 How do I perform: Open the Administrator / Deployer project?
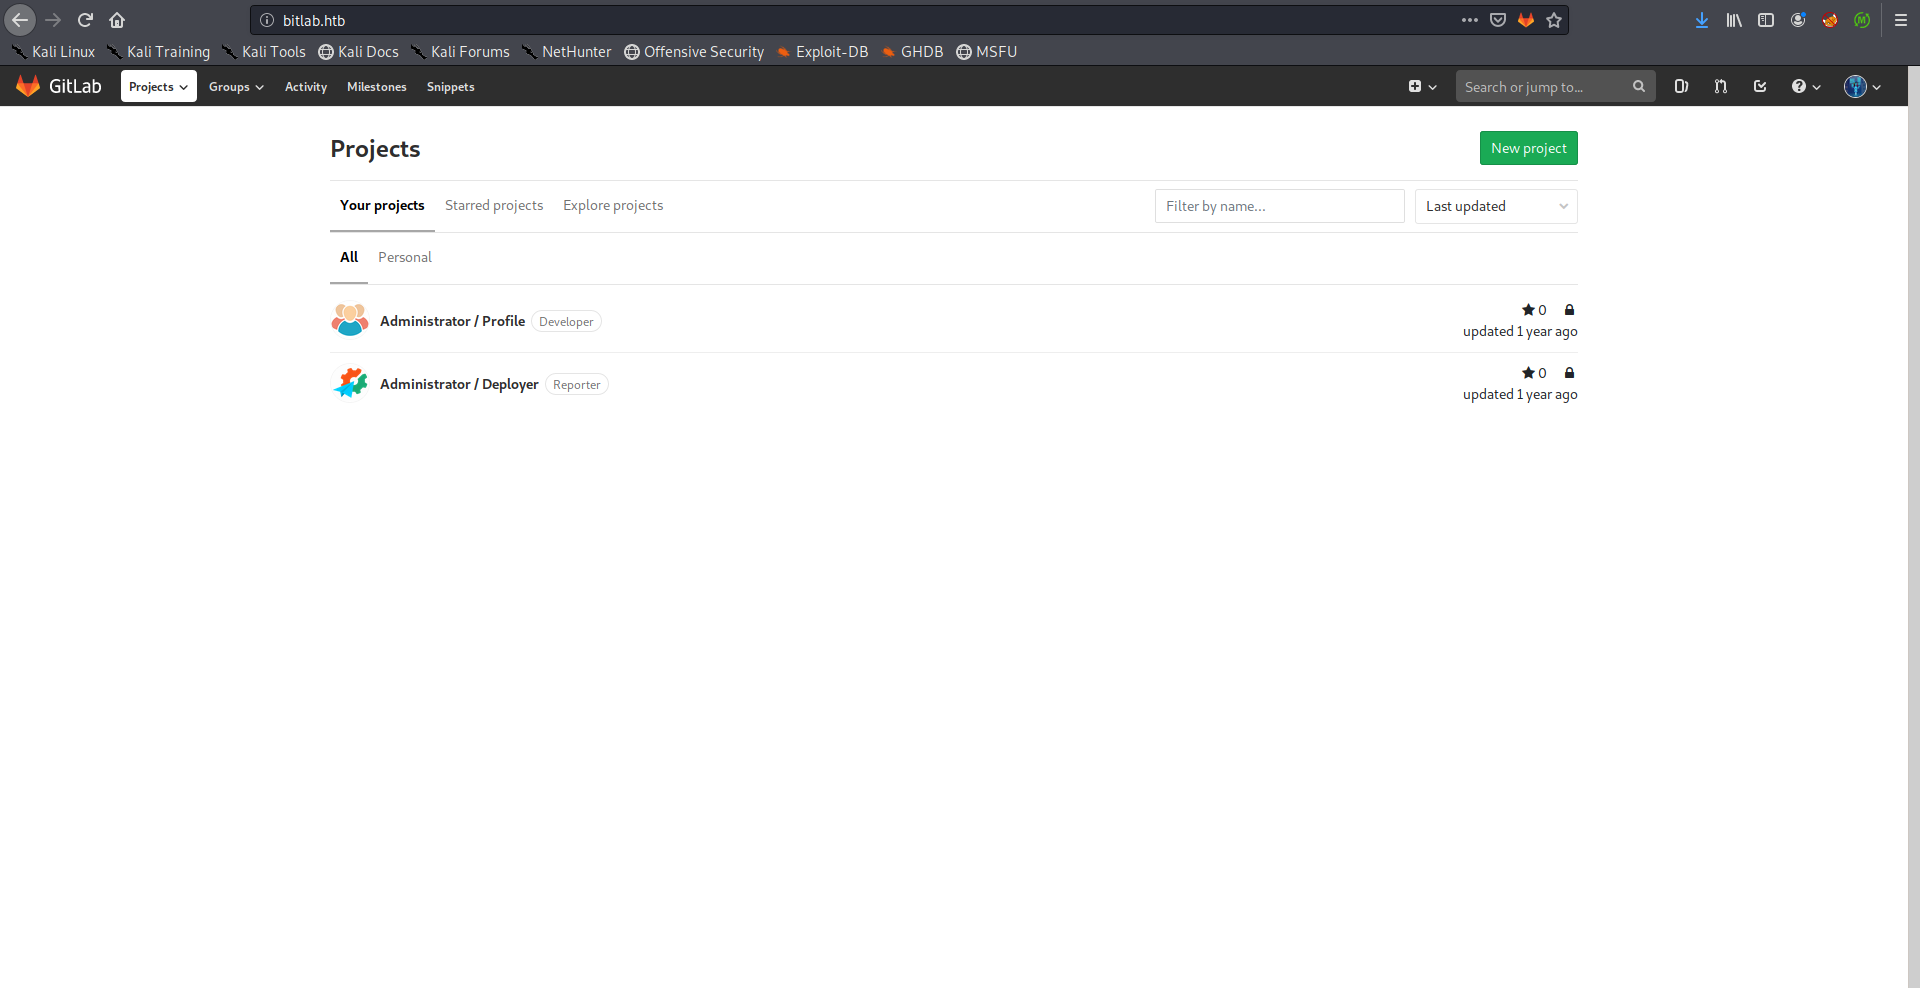[x=459, y=384]
